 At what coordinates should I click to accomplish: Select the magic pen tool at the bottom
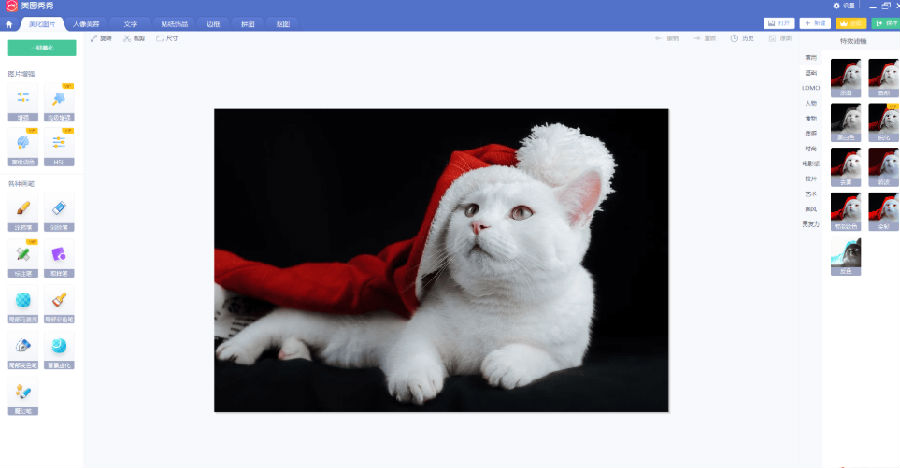(23, 396)
